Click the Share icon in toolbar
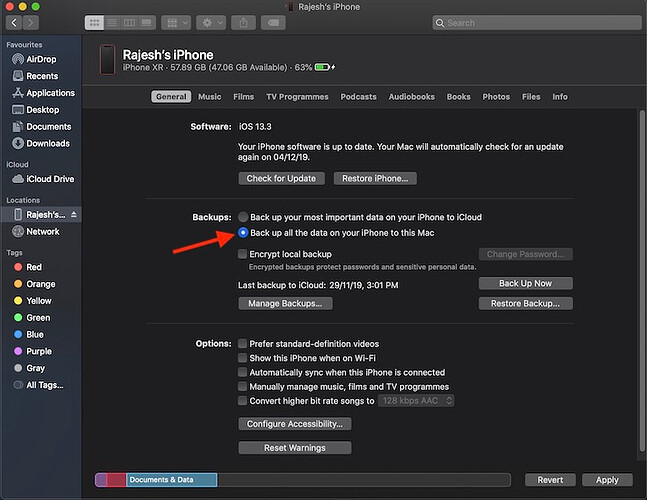Viewport: 647px width, 500px height. (x=242, y=22)
